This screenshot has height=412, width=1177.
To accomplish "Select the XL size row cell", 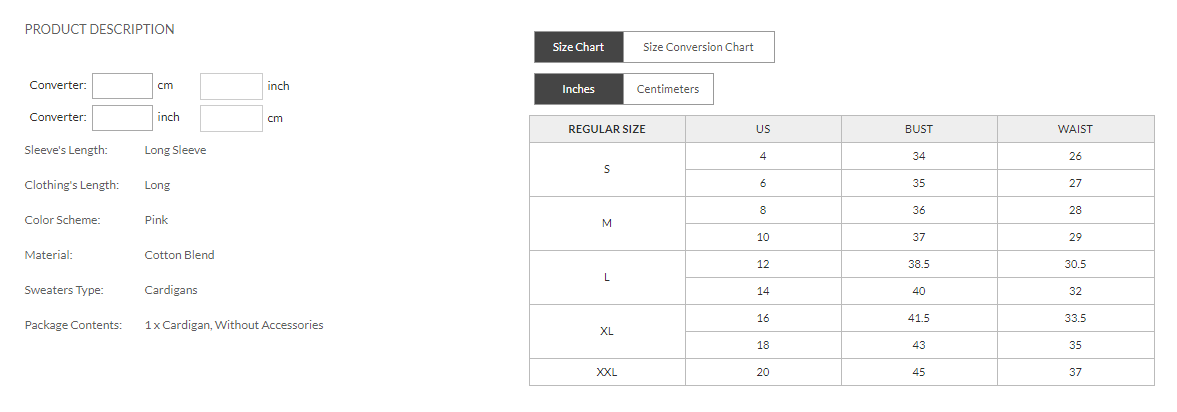I will [607, 332].
